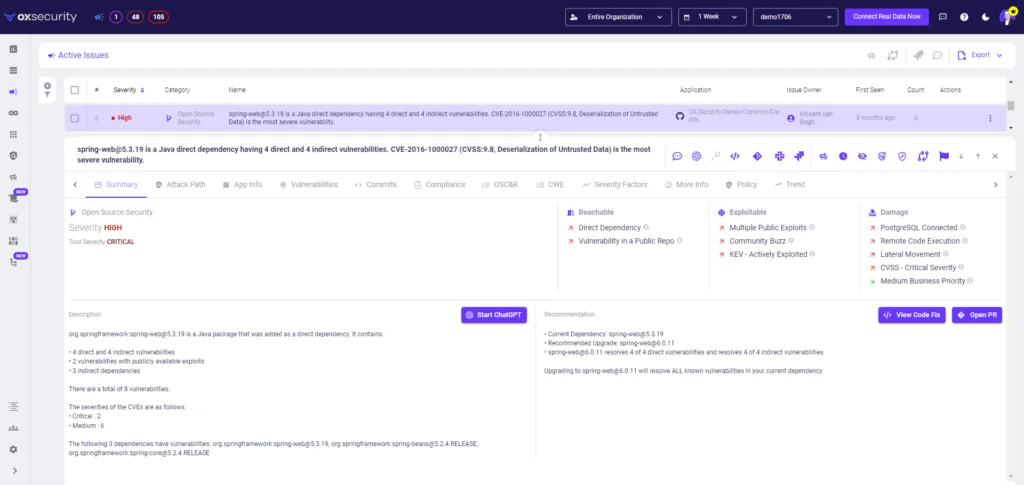Click info icon next to Direct Dependency

coord(646,227)
